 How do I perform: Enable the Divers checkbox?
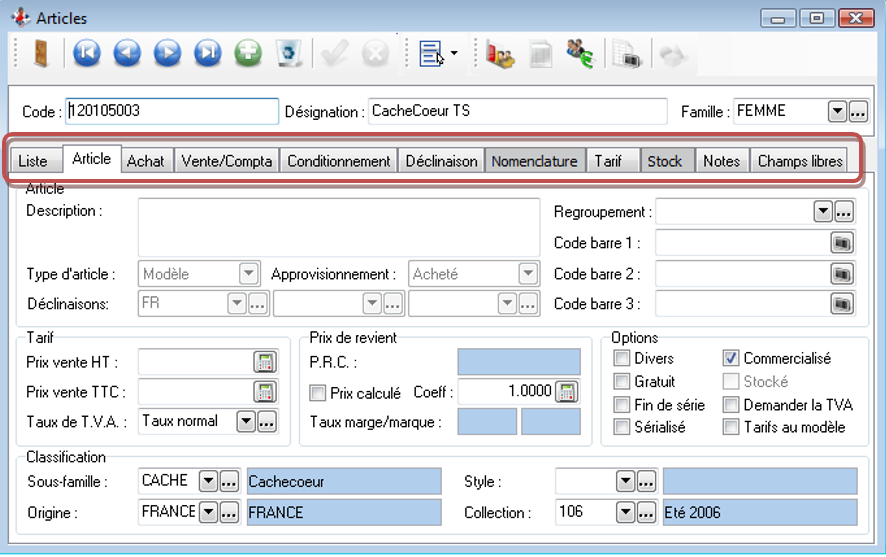tap(621, 358)
